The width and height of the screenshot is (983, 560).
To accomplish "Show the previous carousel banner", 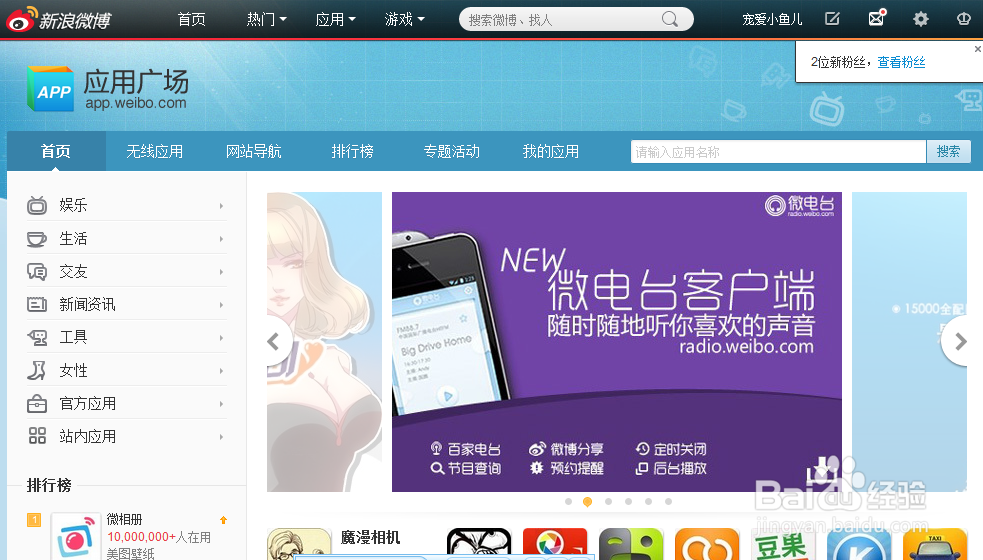I will (276, 342).
